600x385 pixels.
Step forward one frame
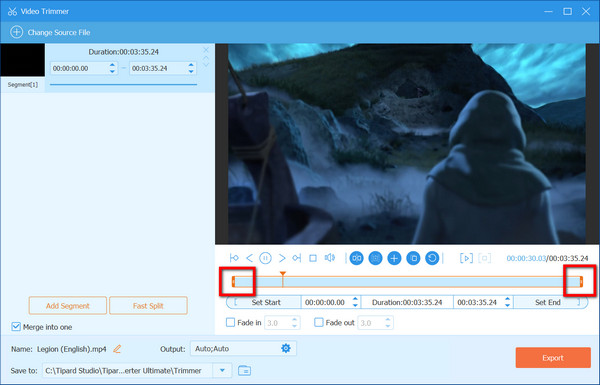282,258
